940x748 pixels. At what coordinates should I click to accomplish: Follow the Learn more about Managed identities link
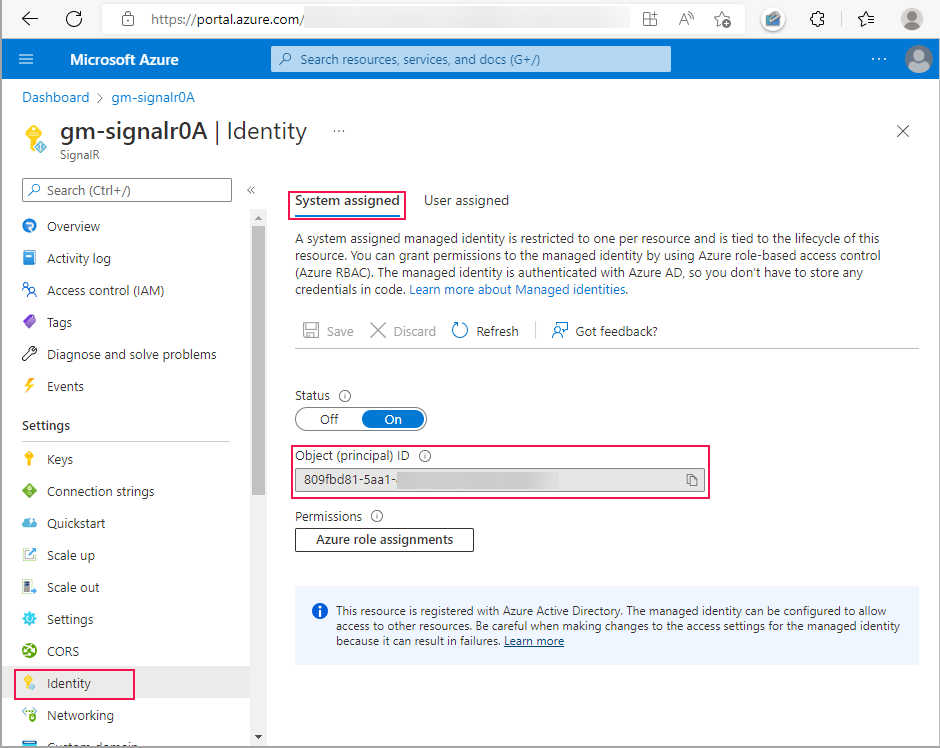(x=516, y=289)
